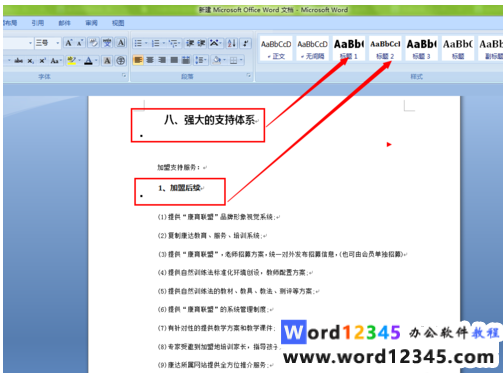Click the Change Case Aa icon

point(55,61)
